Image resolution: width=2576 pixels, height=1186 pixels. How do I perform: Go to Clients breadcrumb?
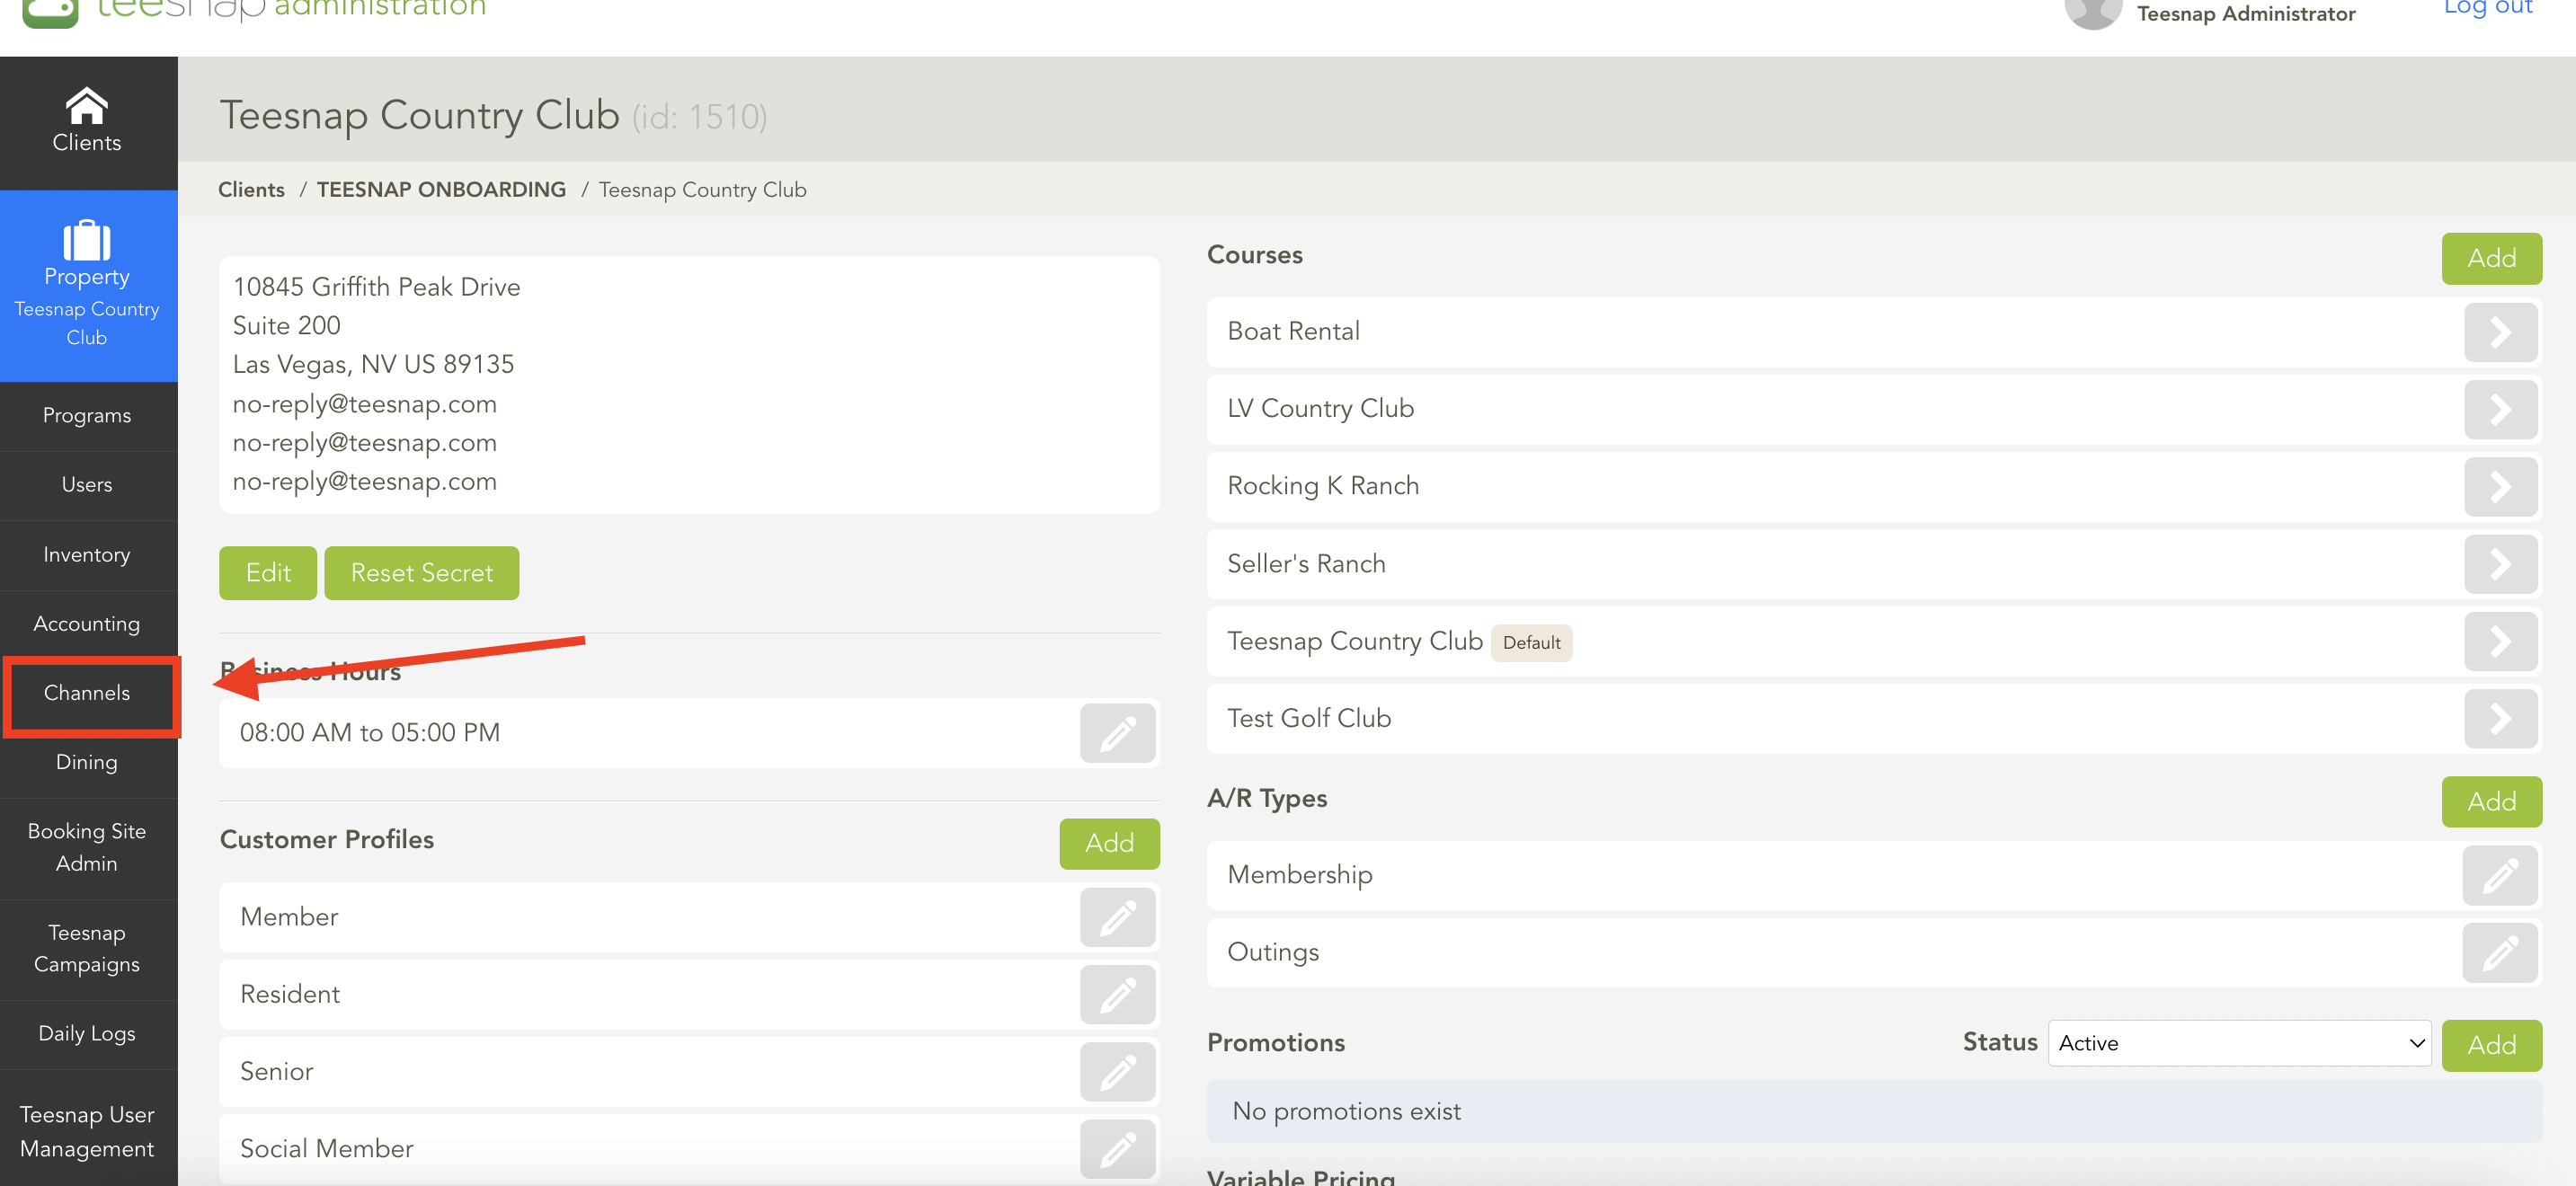pos(251,190)
